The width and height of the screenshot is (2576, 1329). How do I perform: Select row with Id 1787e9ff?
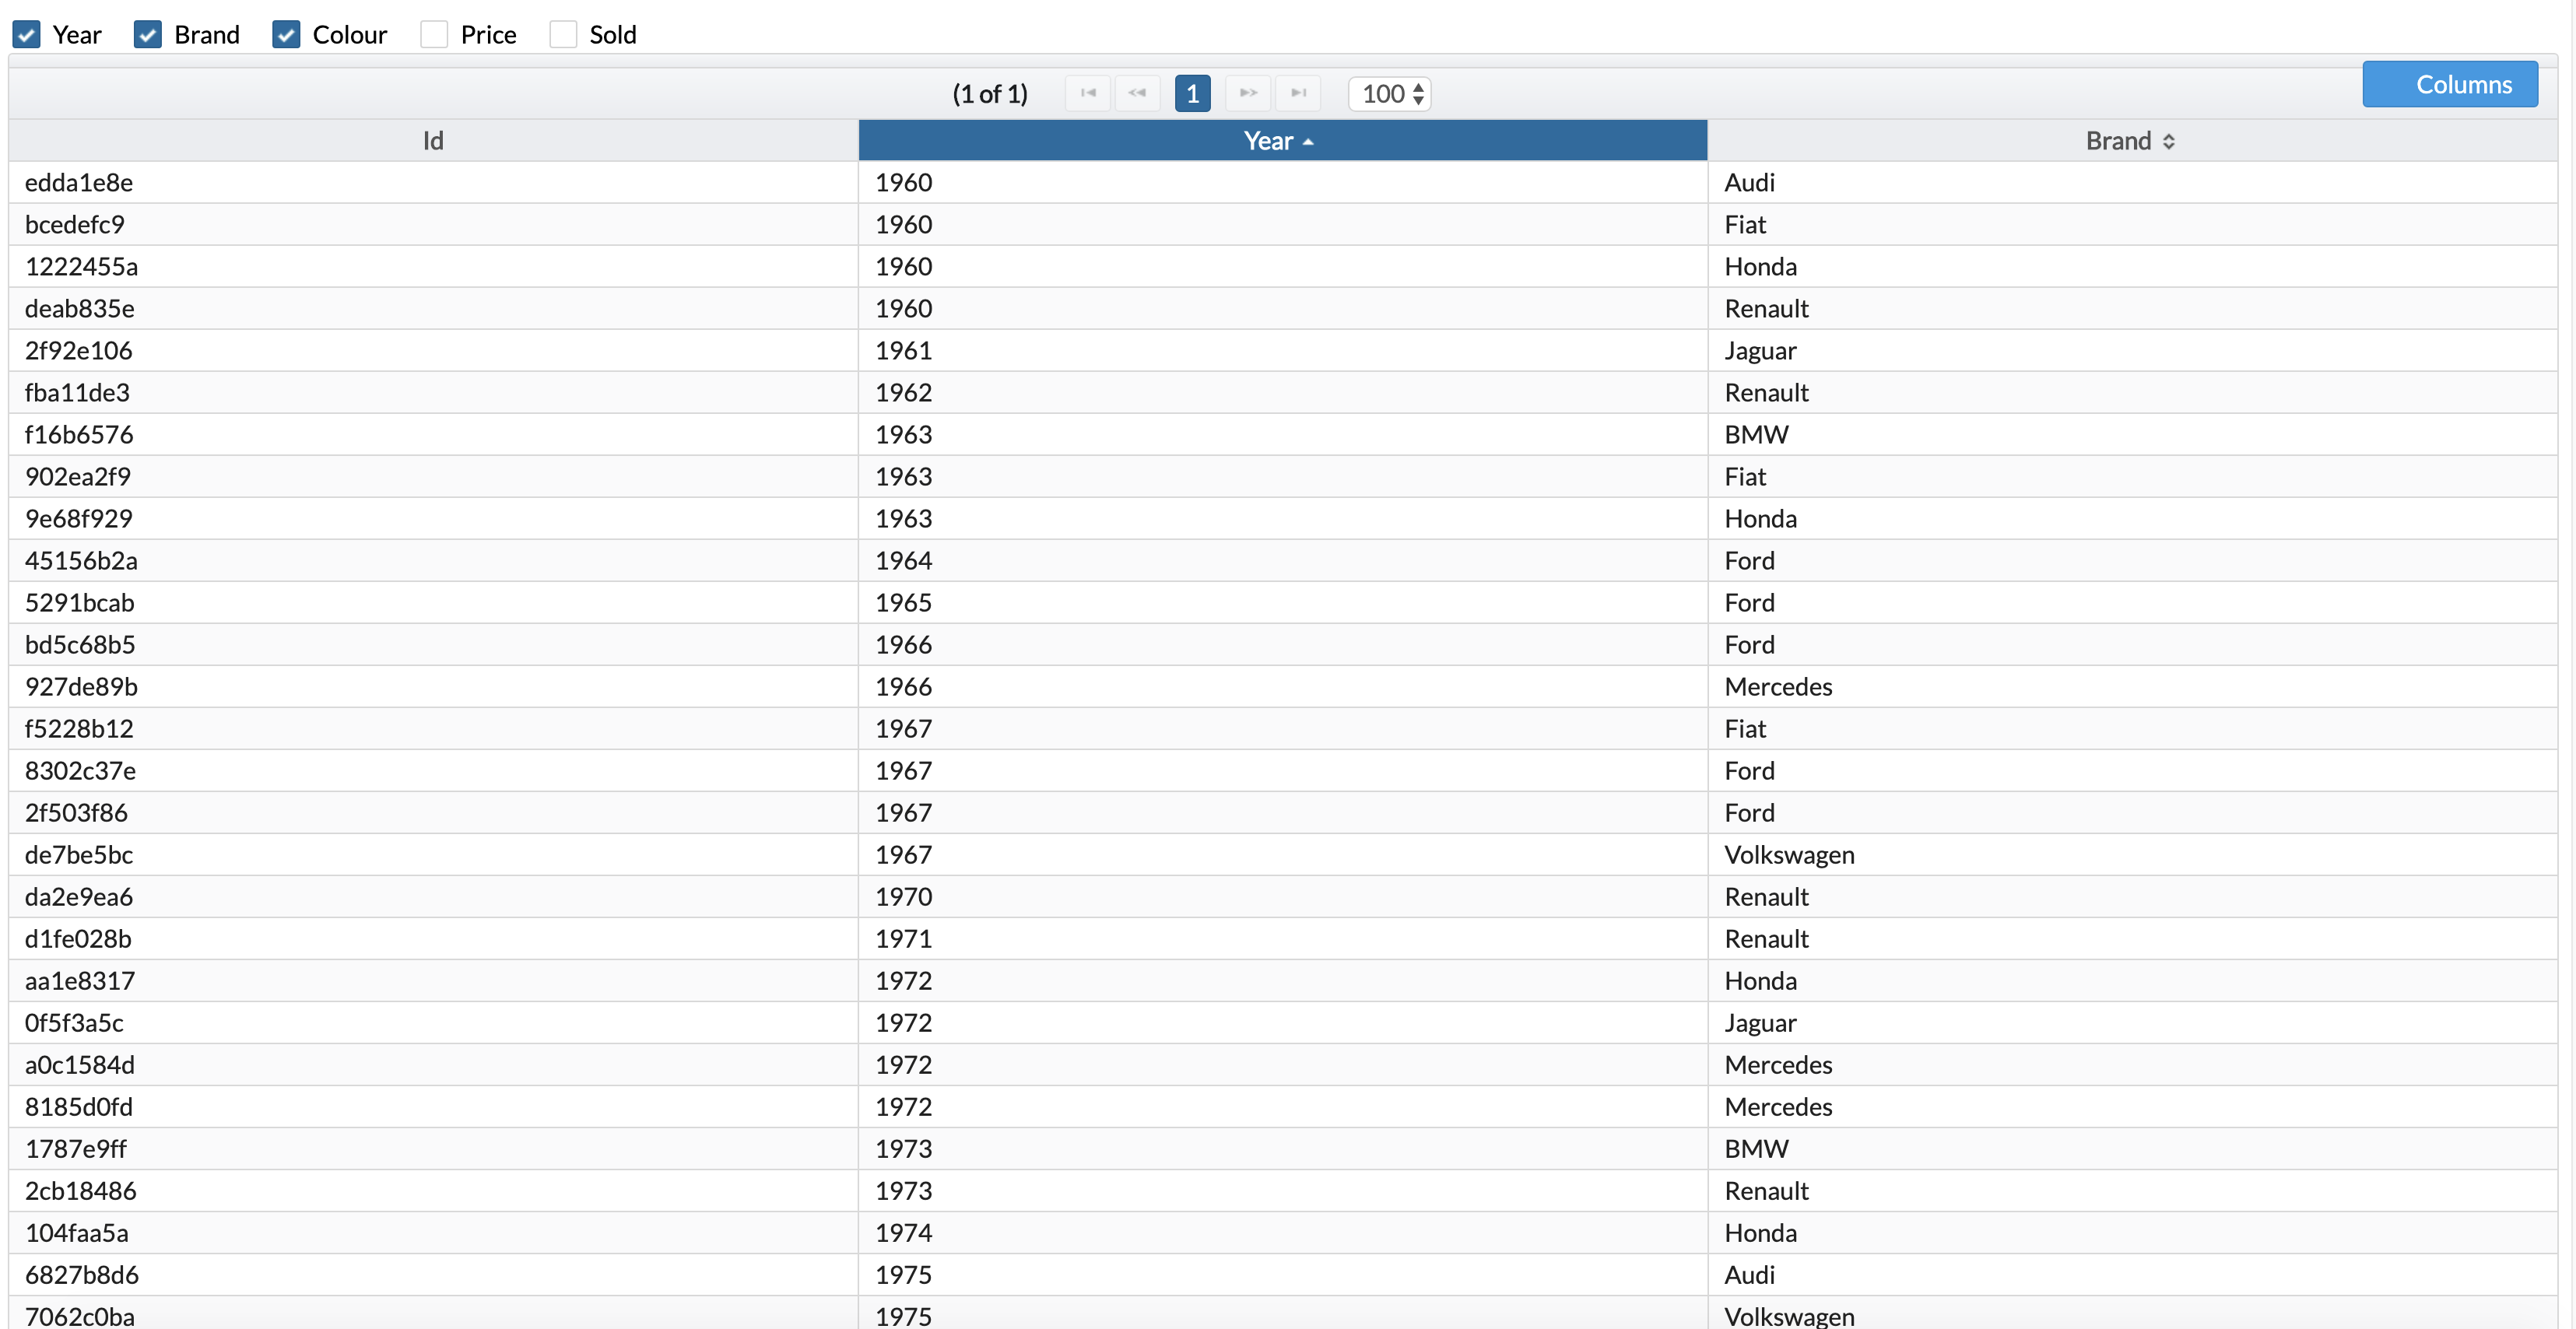click(1283, 1149)
